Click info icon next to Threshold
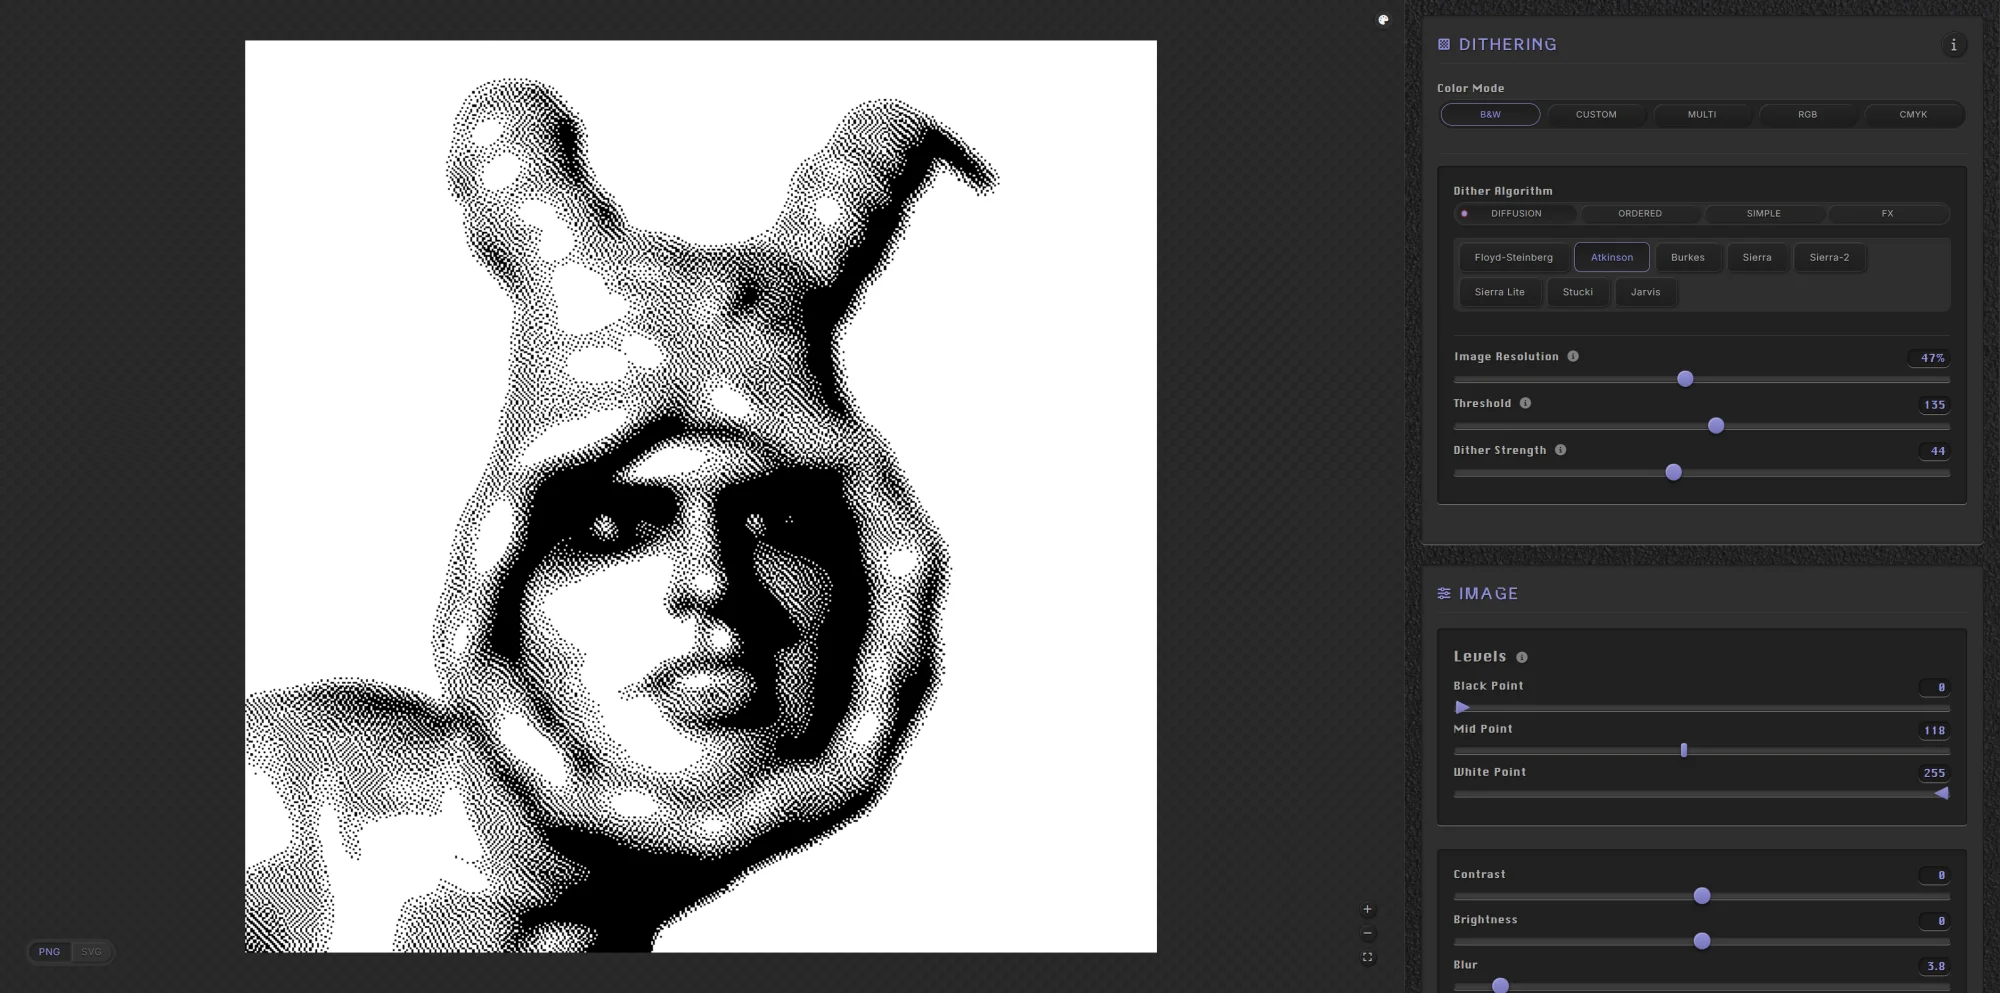2000x993 pixels. (x=1525, y=404)
